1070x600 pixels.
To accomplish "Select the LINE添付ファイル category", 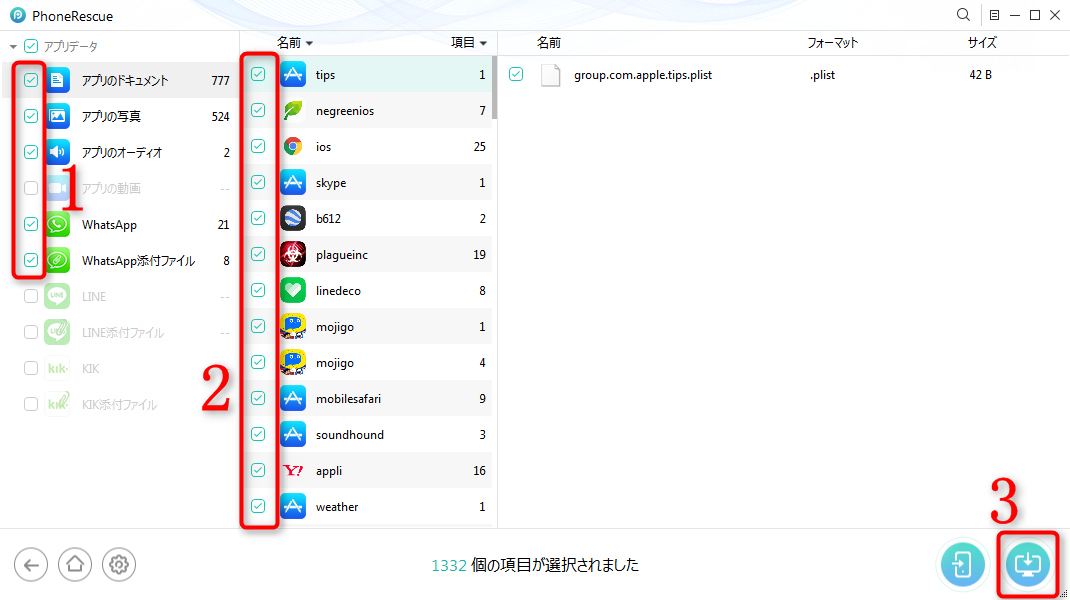I will (121, 332).
